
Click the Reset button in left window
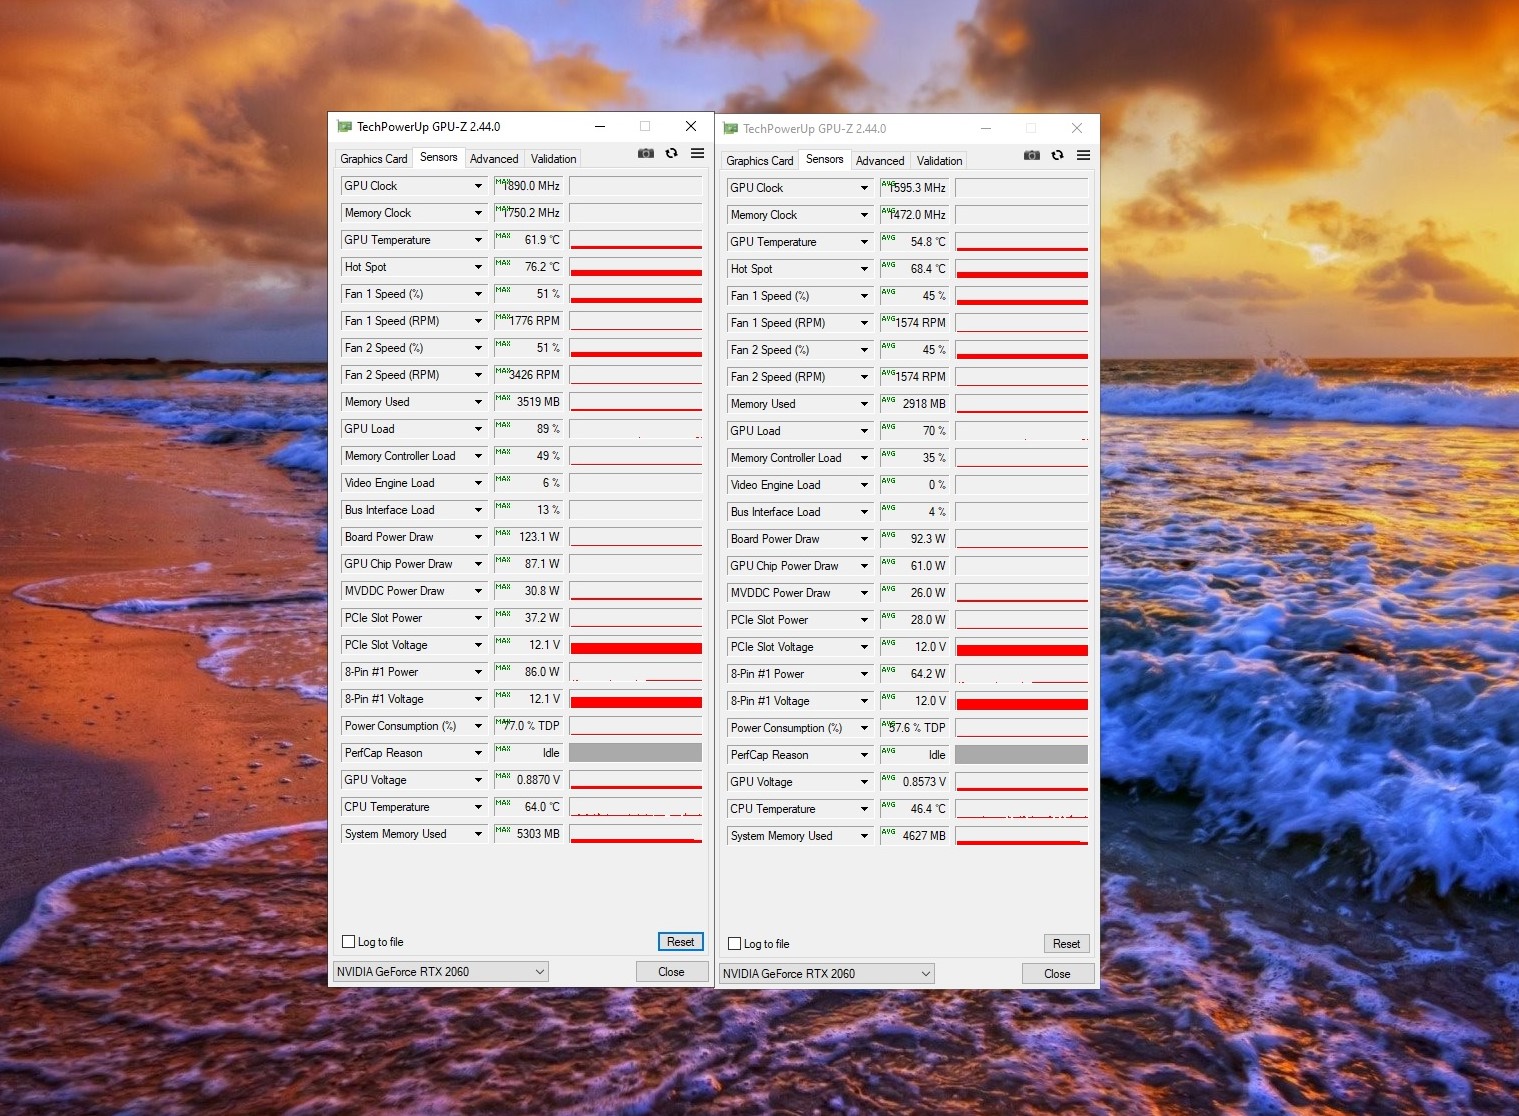[x=681, y=942]
